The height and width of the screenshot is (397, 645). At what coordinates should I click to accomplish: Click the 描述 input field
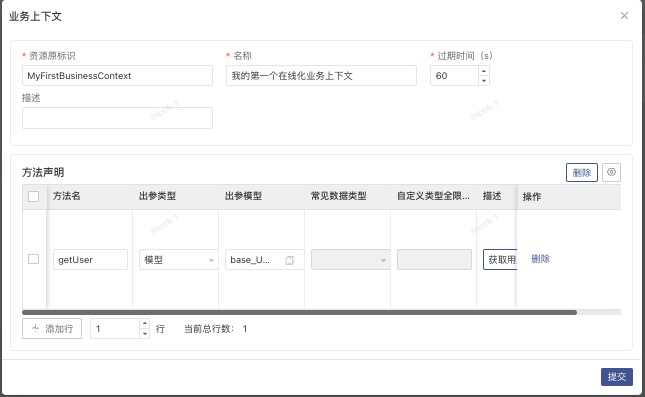coord(117,118)
